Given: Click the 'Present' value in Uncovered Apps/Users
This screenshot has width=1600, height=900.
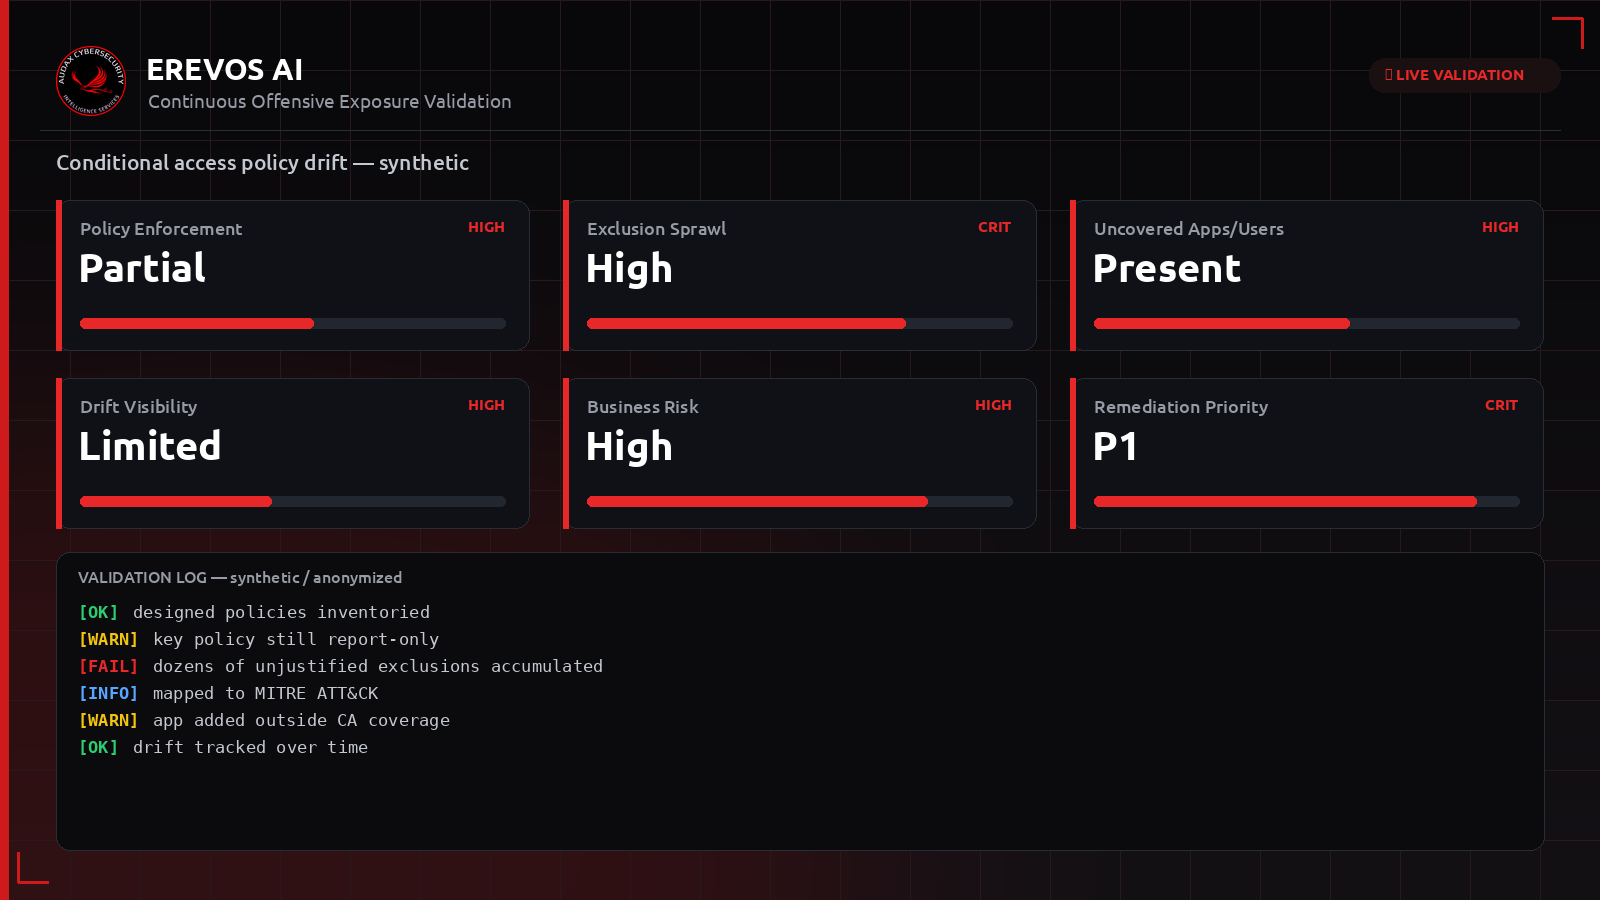Looking at the screenshot, I should (x=1167, y=268).
